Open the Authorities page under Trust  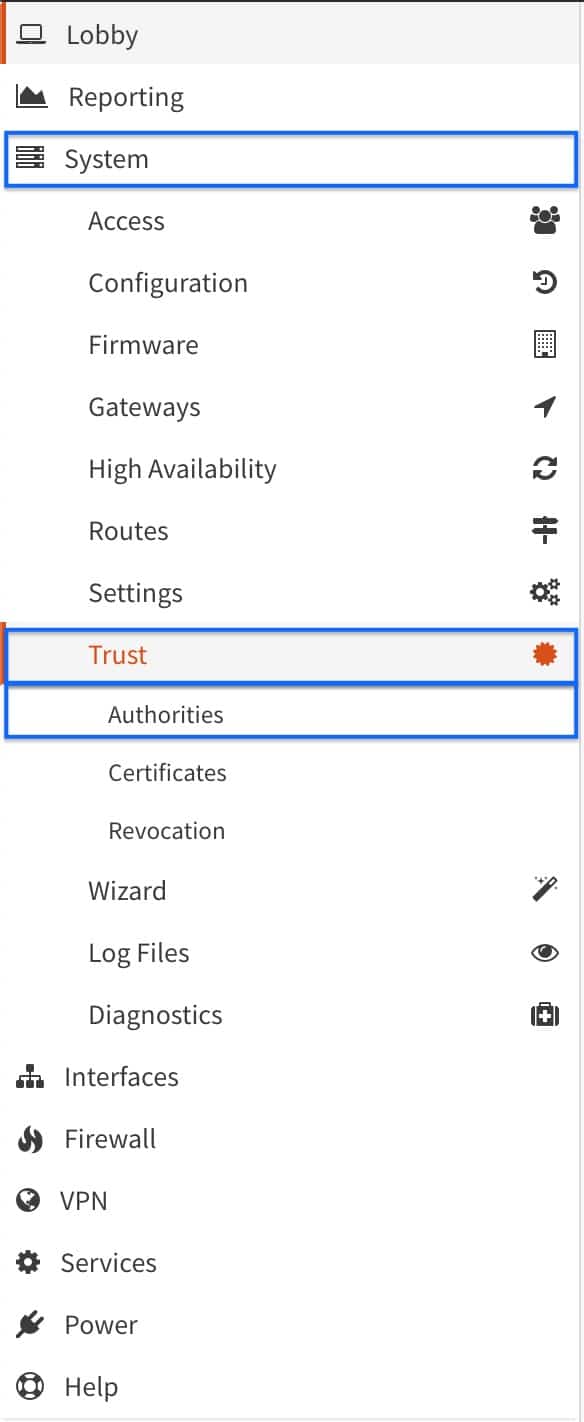(x=291, y=715)
